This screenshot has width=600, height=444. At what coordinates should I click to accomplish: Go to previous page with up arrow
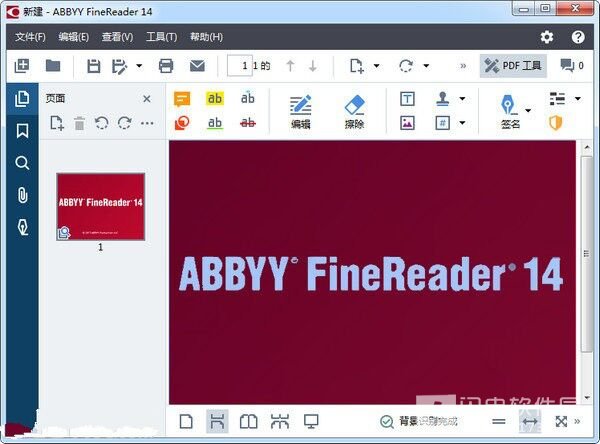pyautogui.click(x=290, y=66)
